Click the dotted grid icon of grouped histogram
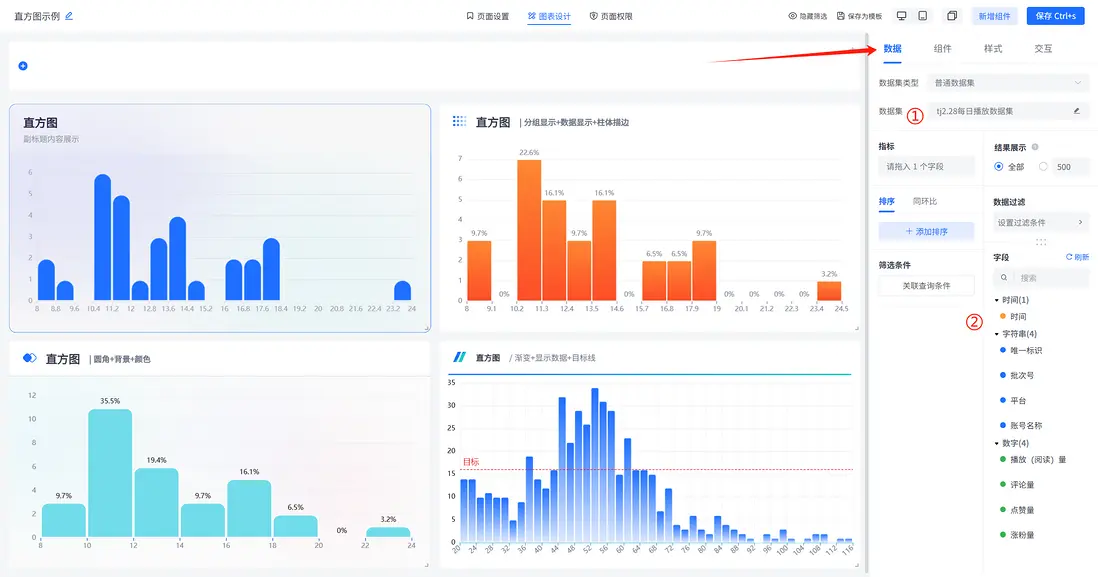The image size is (1098, 577). click(x=459, y=121)
